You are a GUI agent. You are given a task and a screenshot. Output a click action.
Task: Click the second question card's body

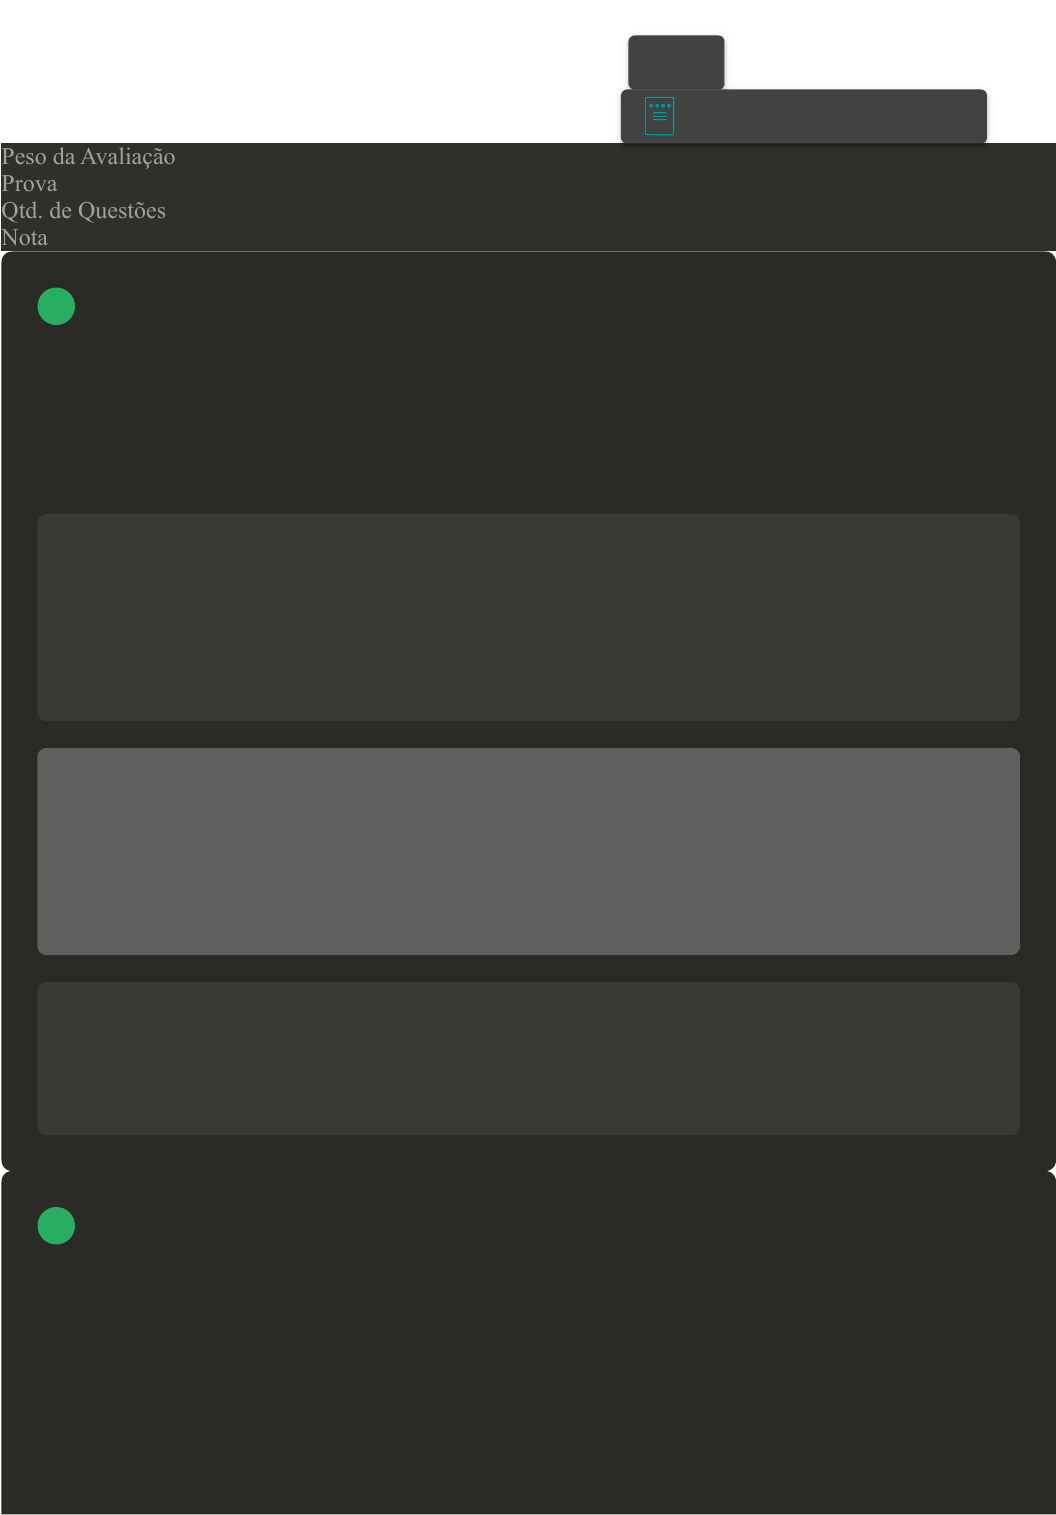(528, 1380)
